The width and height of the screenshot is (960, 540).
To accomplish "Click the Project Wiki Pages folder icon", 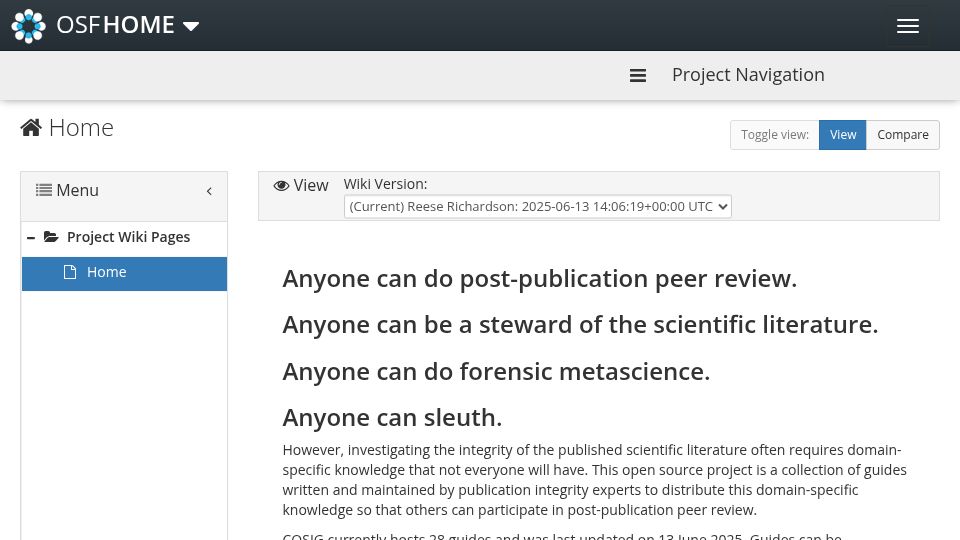I will pos(51,236).
